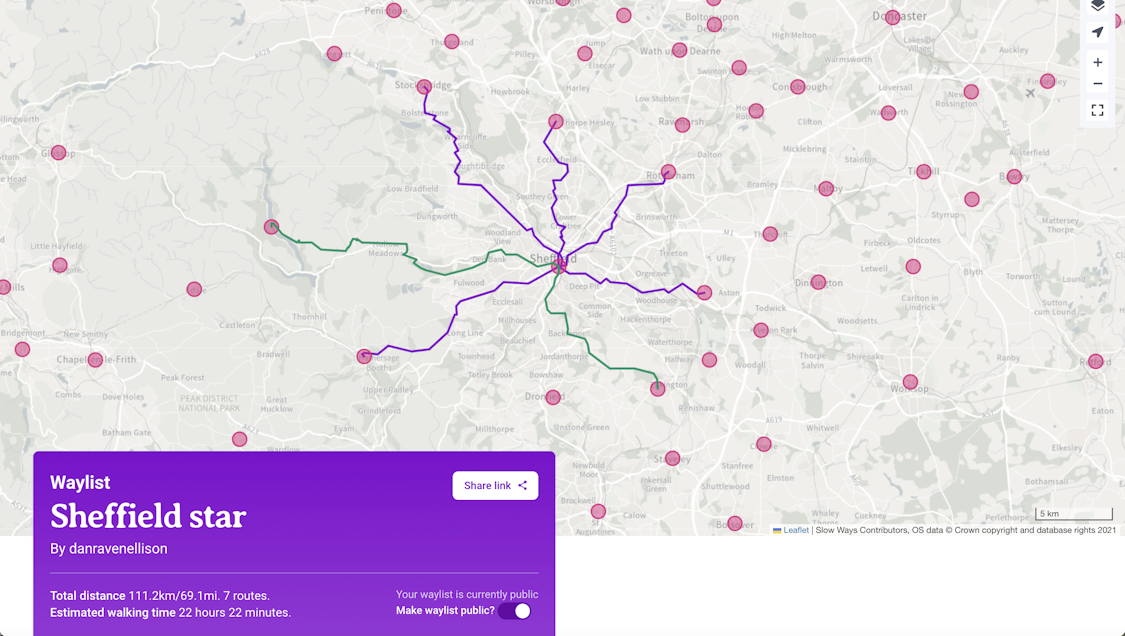Viewport: 1125px width, 636px height.
Task: Select the Wath upon Dearne marker
Action: click(679, 50)
